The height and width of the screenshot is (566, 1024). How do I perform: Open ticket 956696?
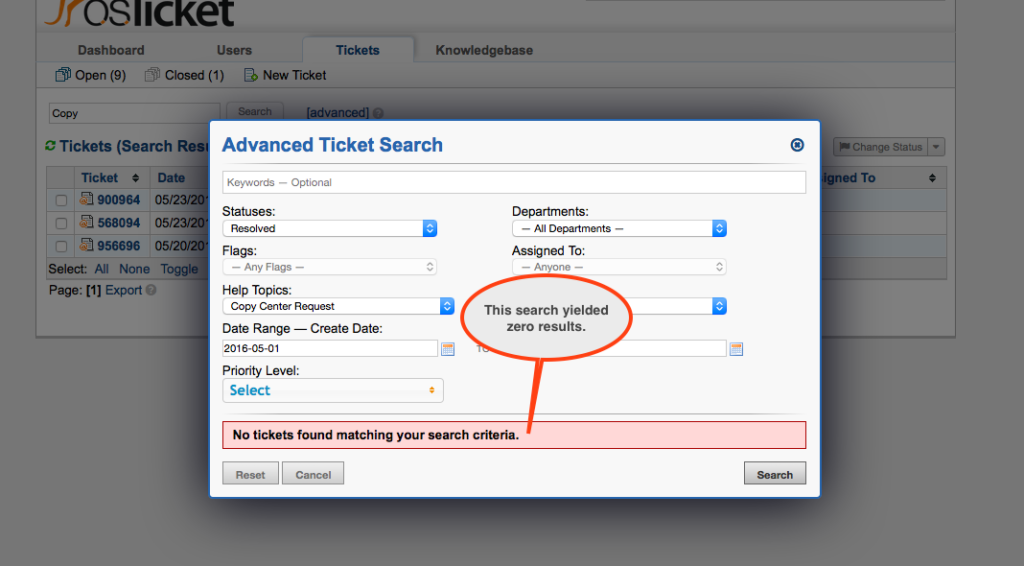pyautogui.click(x=119, y=245)
